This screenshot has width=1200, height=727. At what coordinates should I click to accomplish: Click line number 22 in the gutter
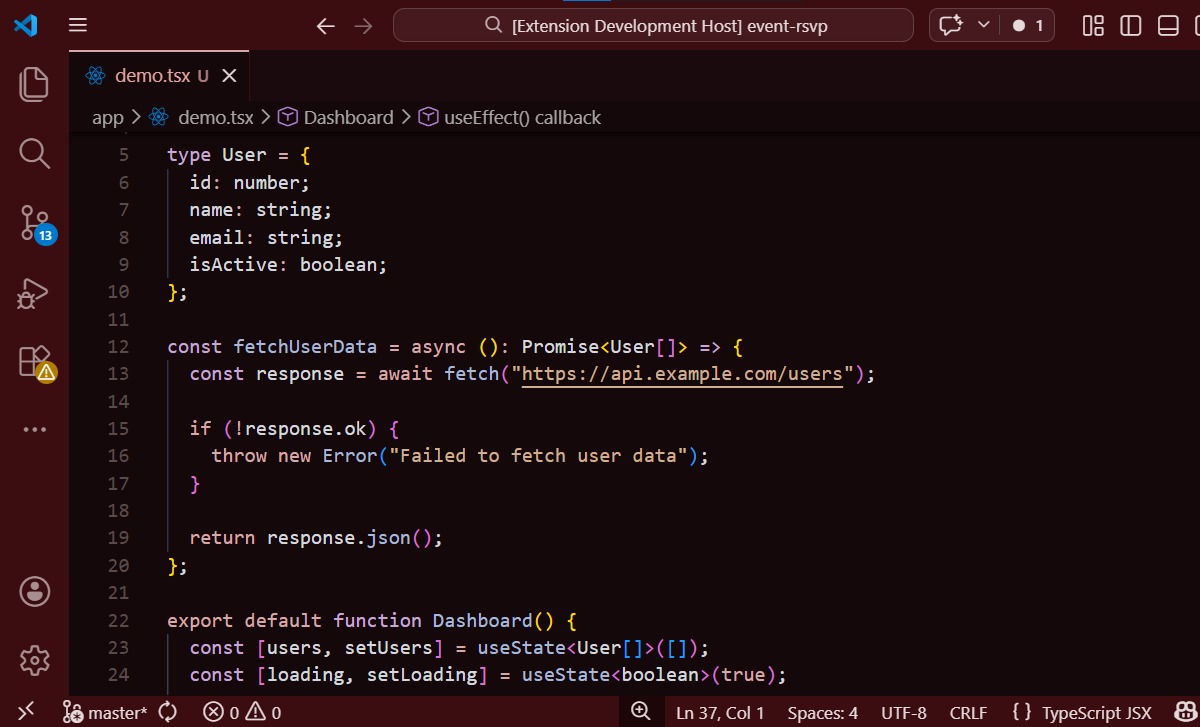coord(118,620)
